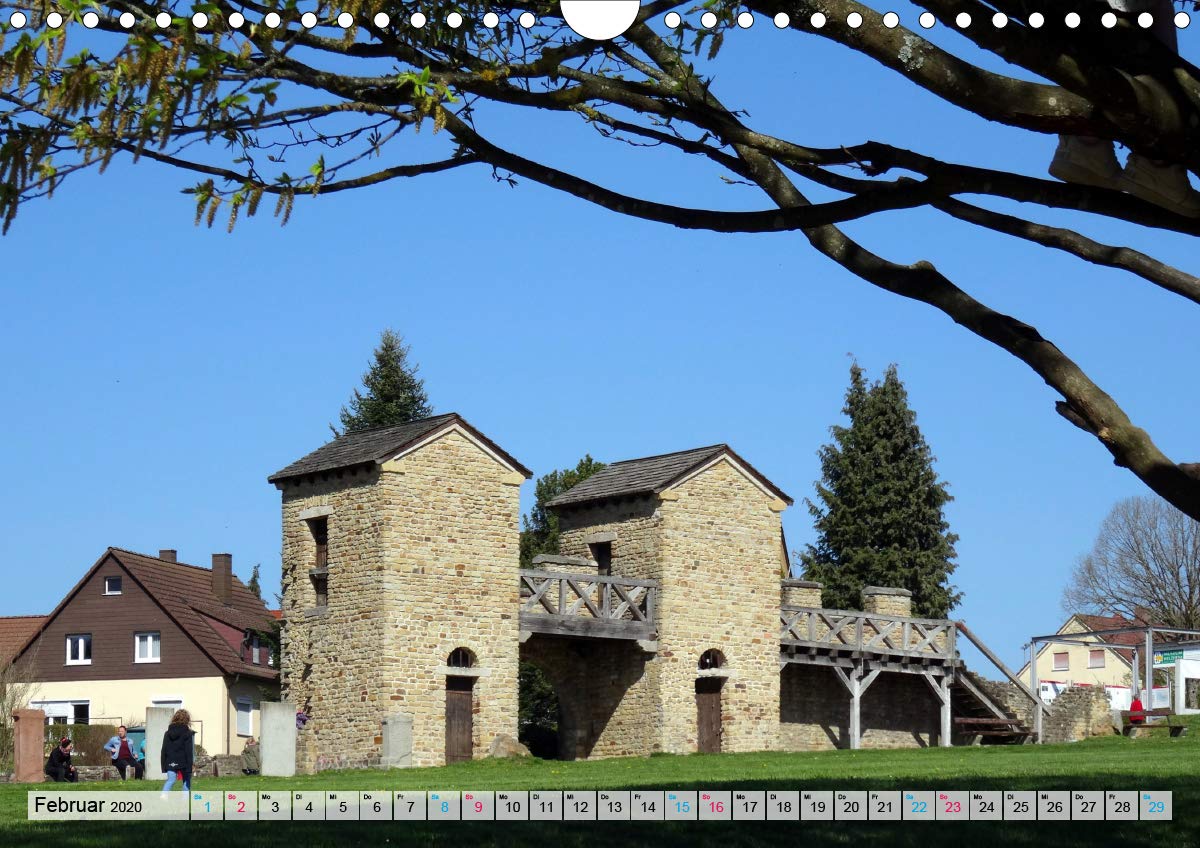Pick day 5 (Mi) on calendar
The height and width of the screenshot is (848, 1200).
point(342,806)
